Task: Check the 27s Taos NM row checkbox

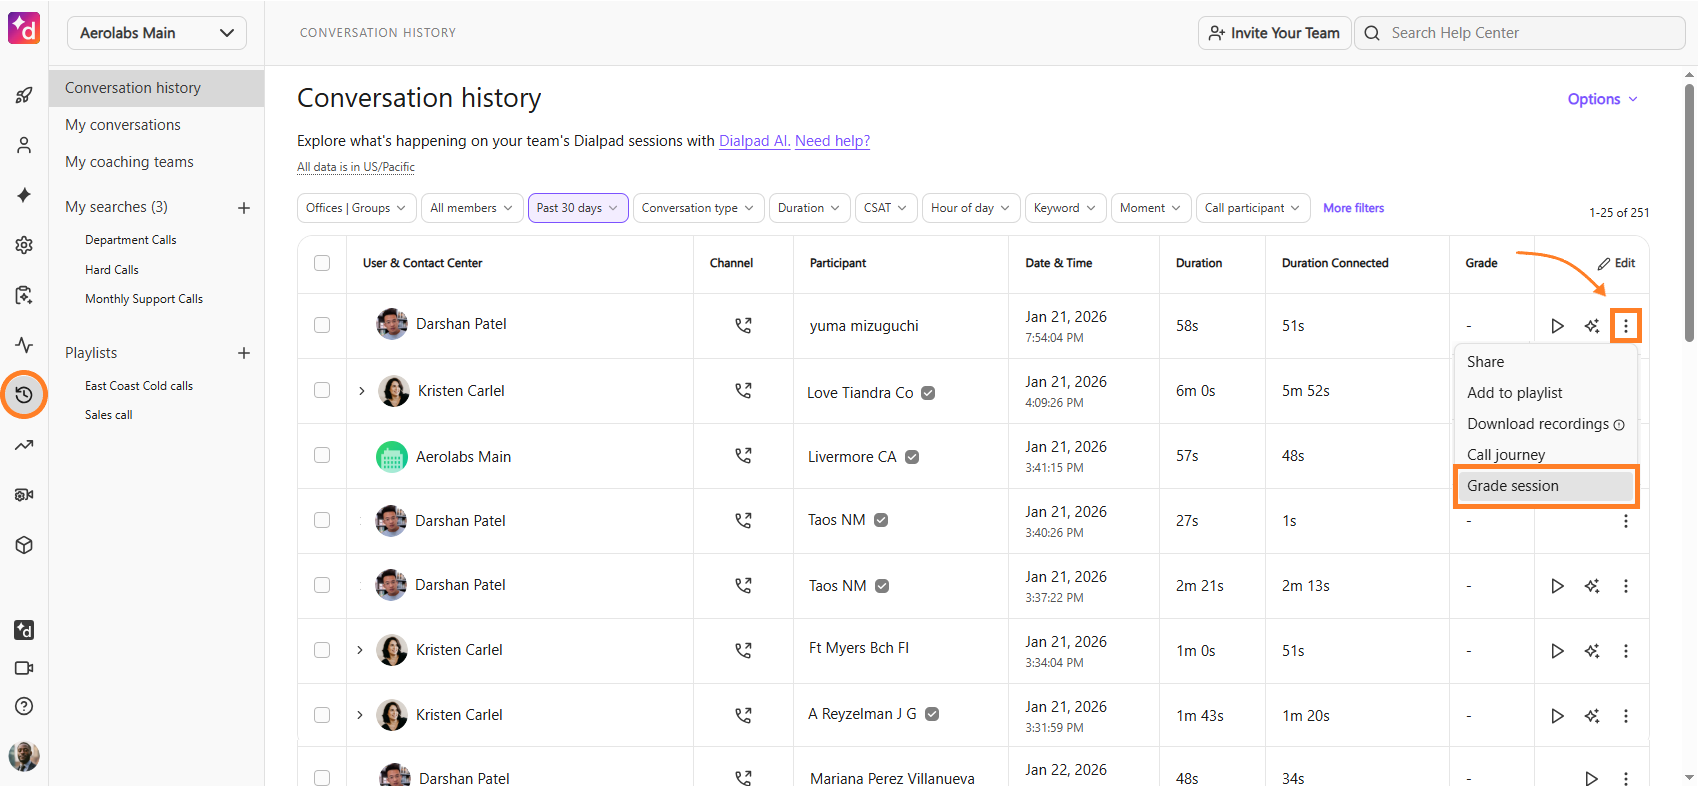Action: tap(322, 520)
